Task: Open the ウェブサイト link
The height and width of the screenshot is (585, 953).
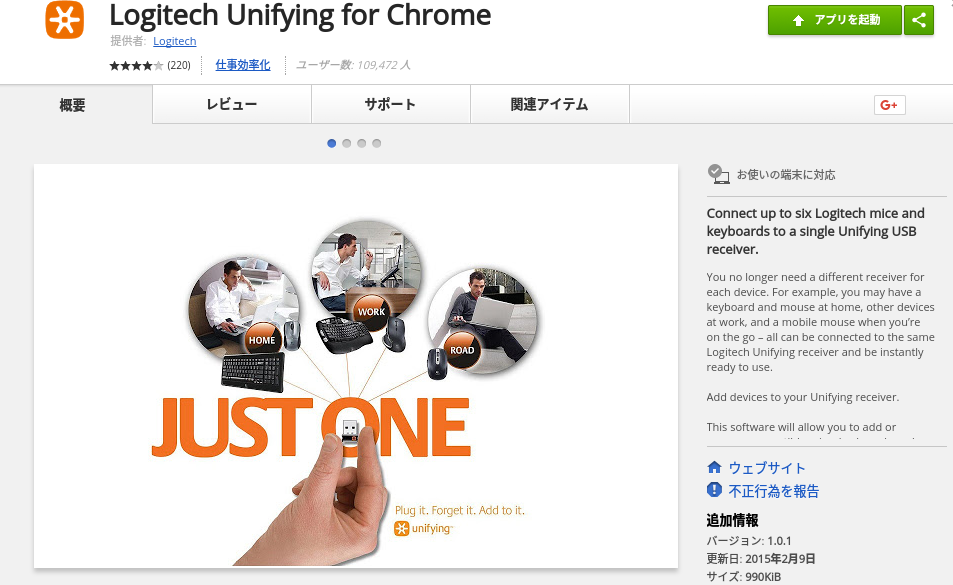Action: [767, 468]
